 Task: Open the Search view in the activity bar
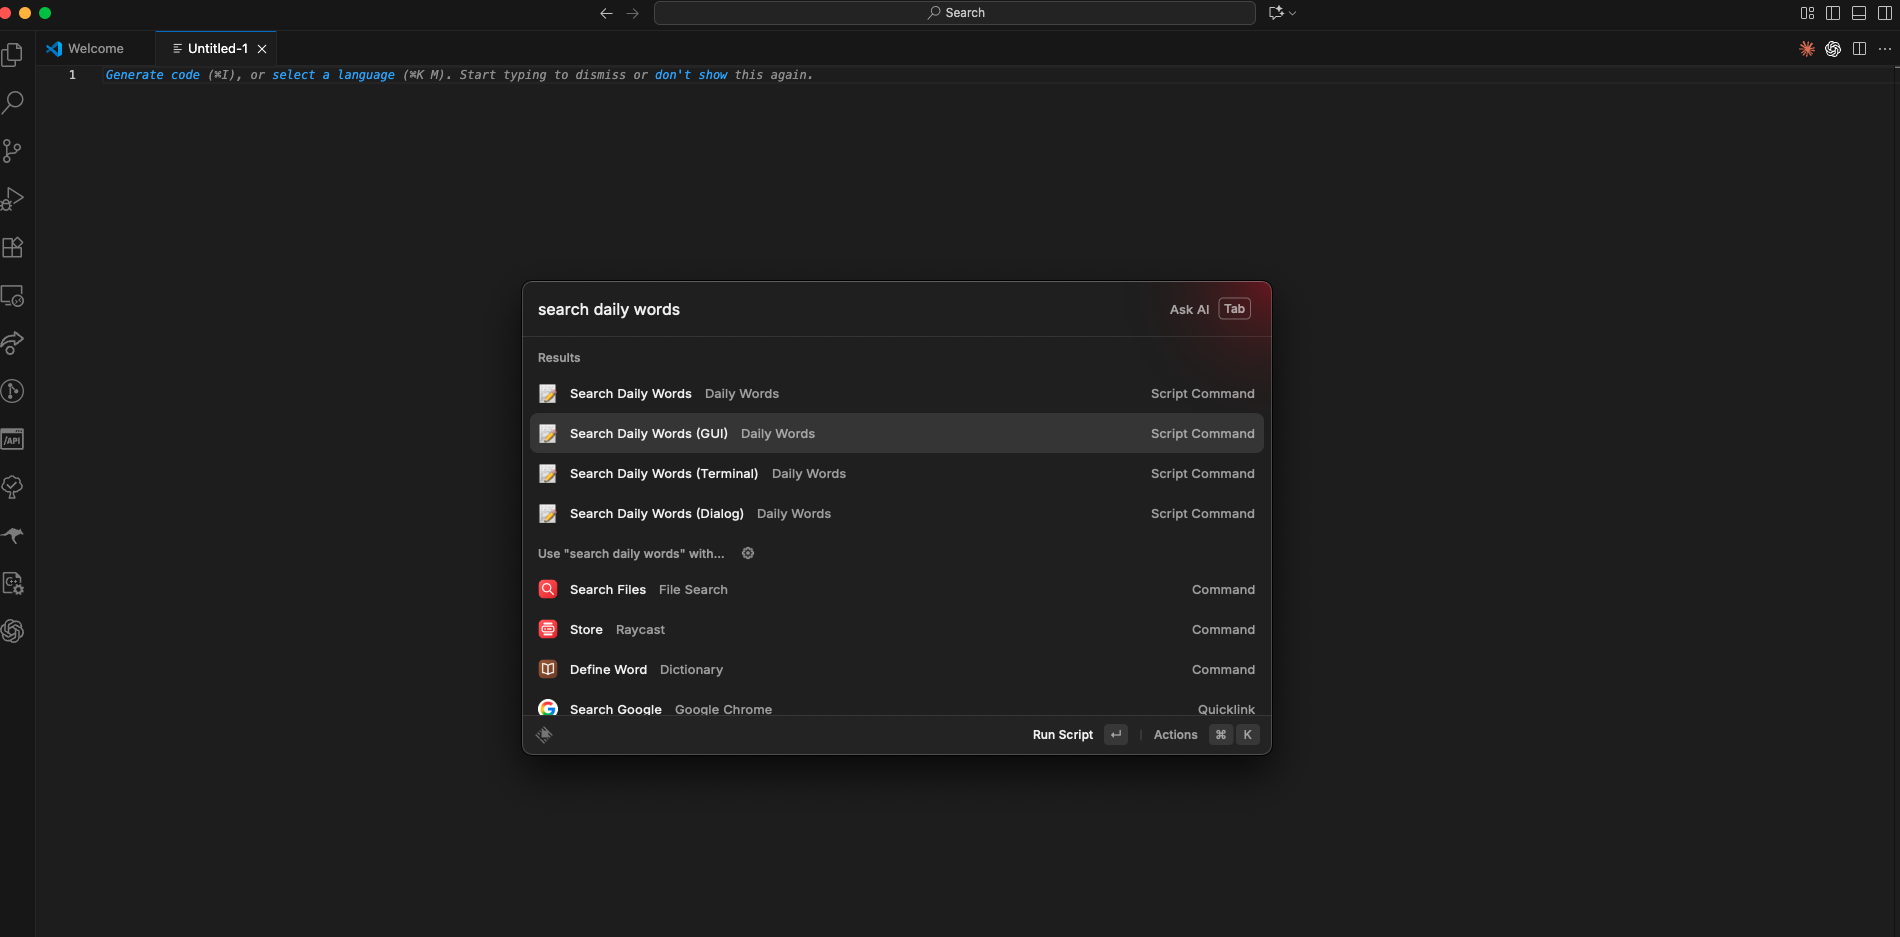13,102
